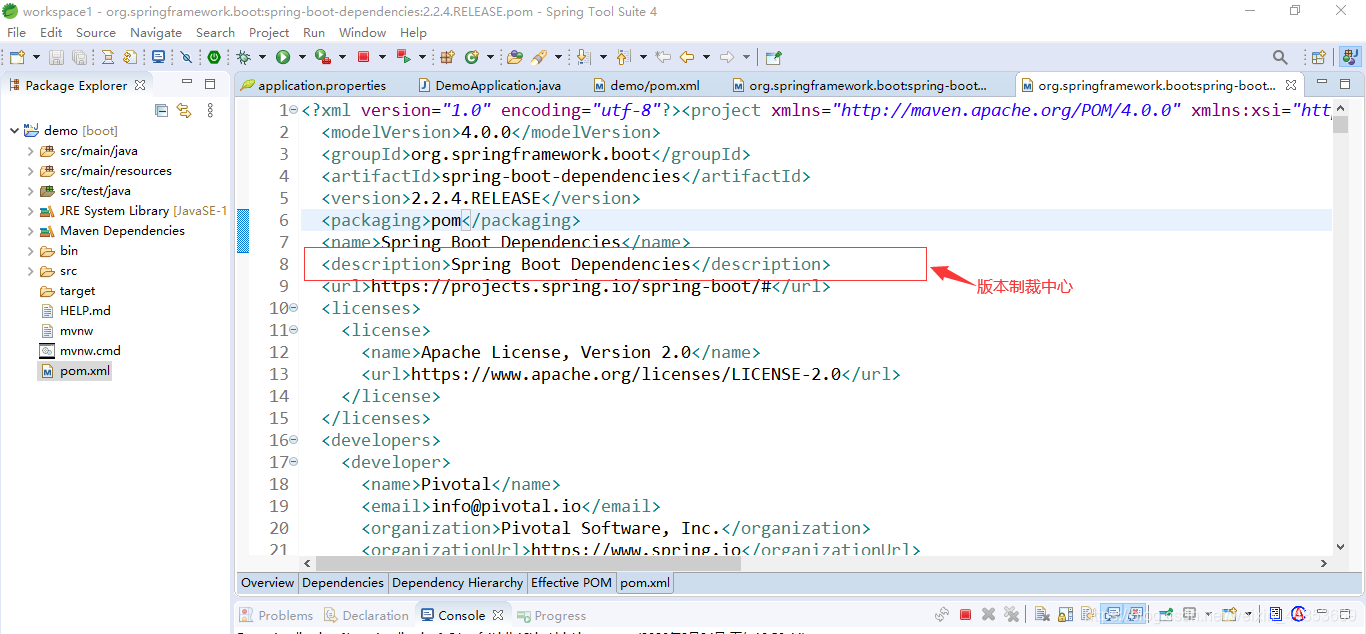Click the Debug bug icon
This screenshot has height=634, width=1366.
(x=243, y=57)
